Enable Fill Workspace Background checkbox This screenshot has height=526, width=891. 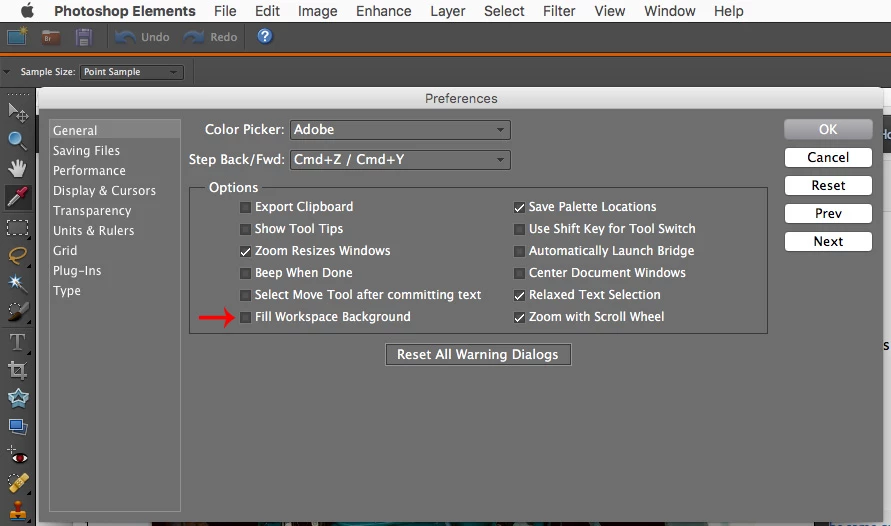click(245, 318)
